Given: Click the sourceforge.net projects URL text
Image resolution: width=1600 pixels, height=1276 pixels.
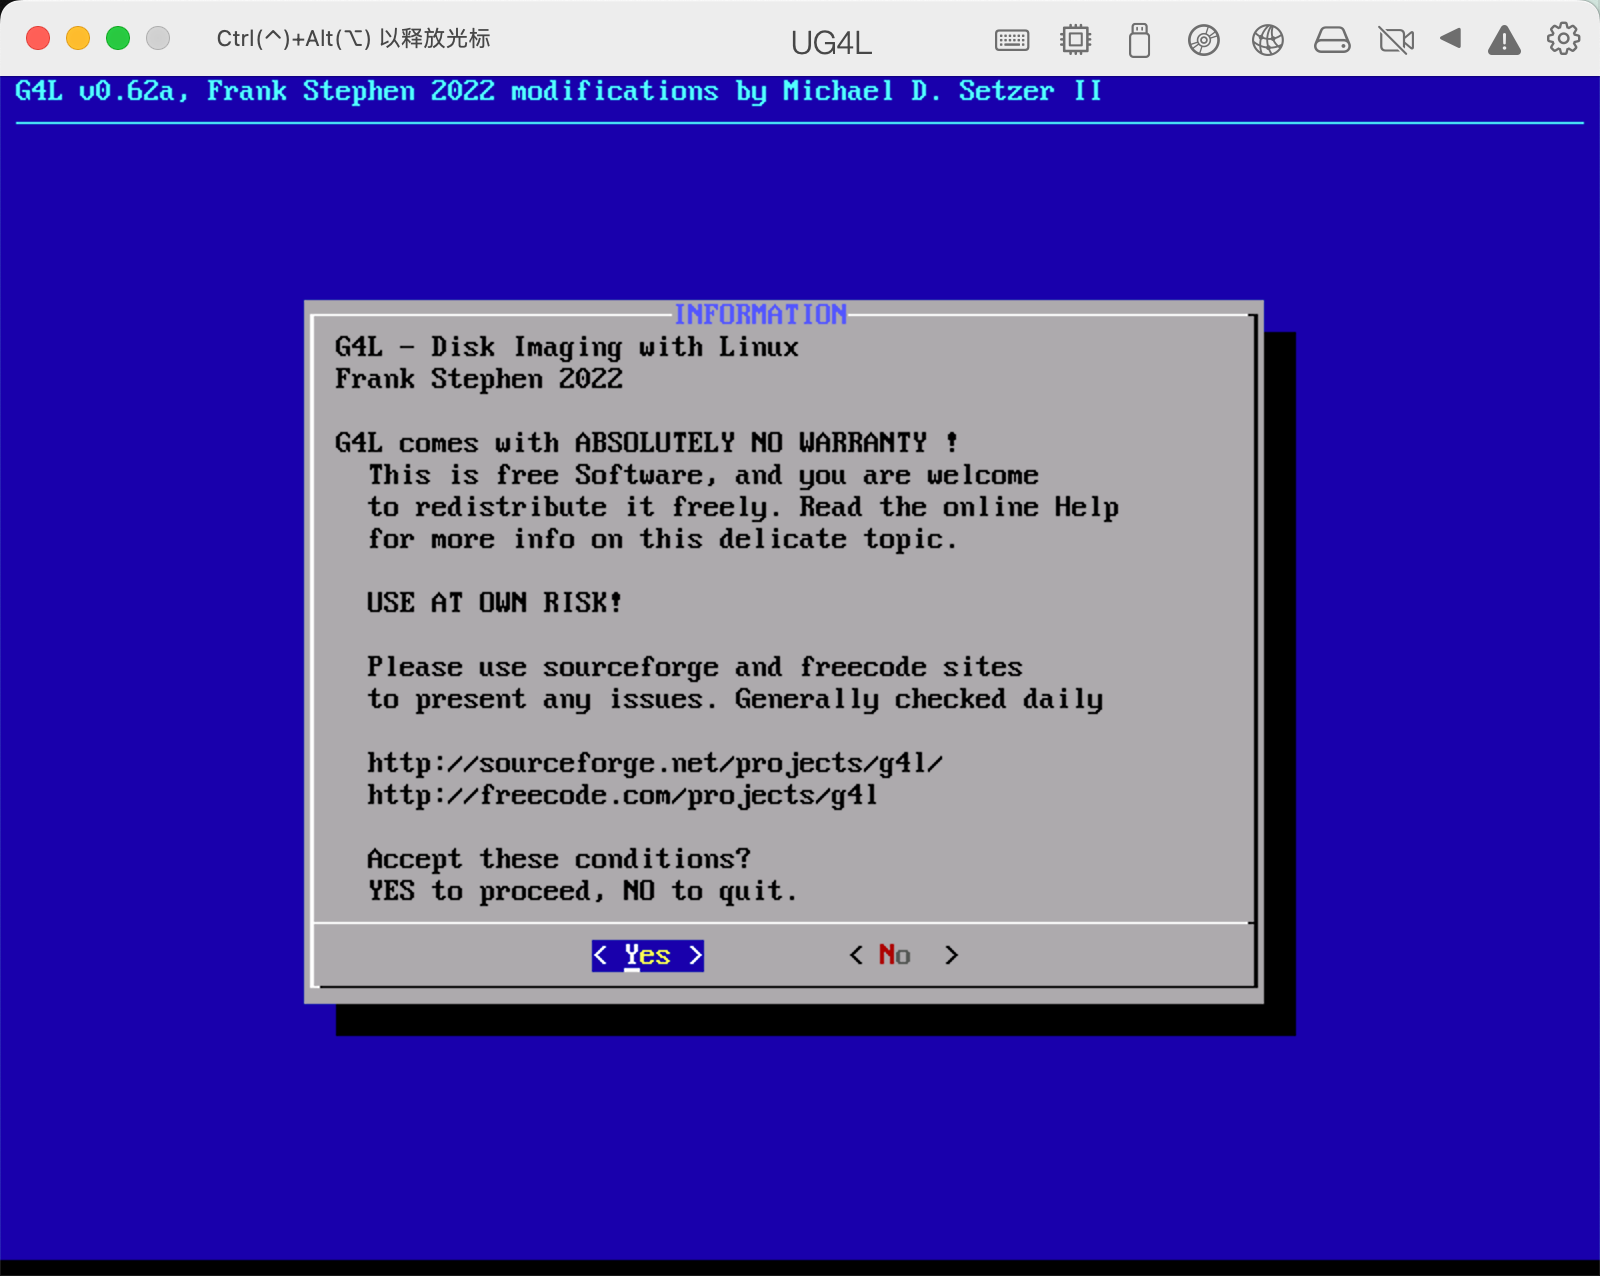Looking at the screenshot, I should pos(654,763).
